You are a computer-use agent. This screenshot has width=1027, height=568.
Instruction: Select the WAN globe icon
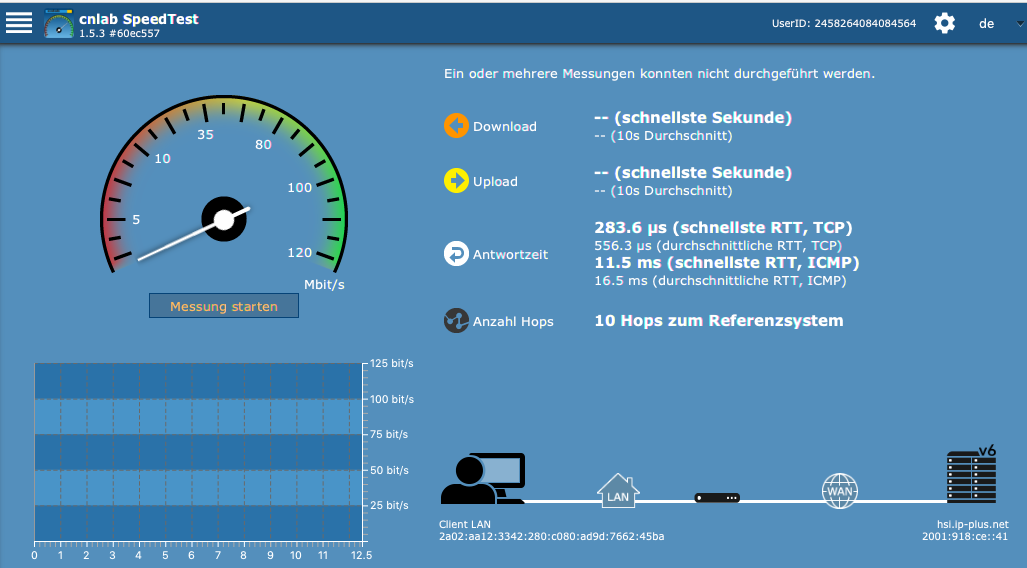[839, 491]
